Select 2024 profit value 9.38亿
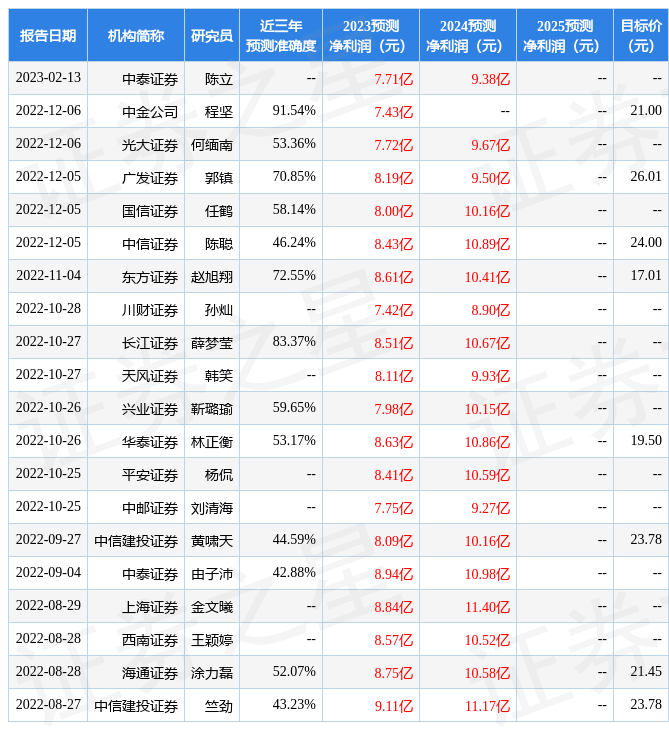The width and height of the screenshot is (669, 730). click(491, 79)
